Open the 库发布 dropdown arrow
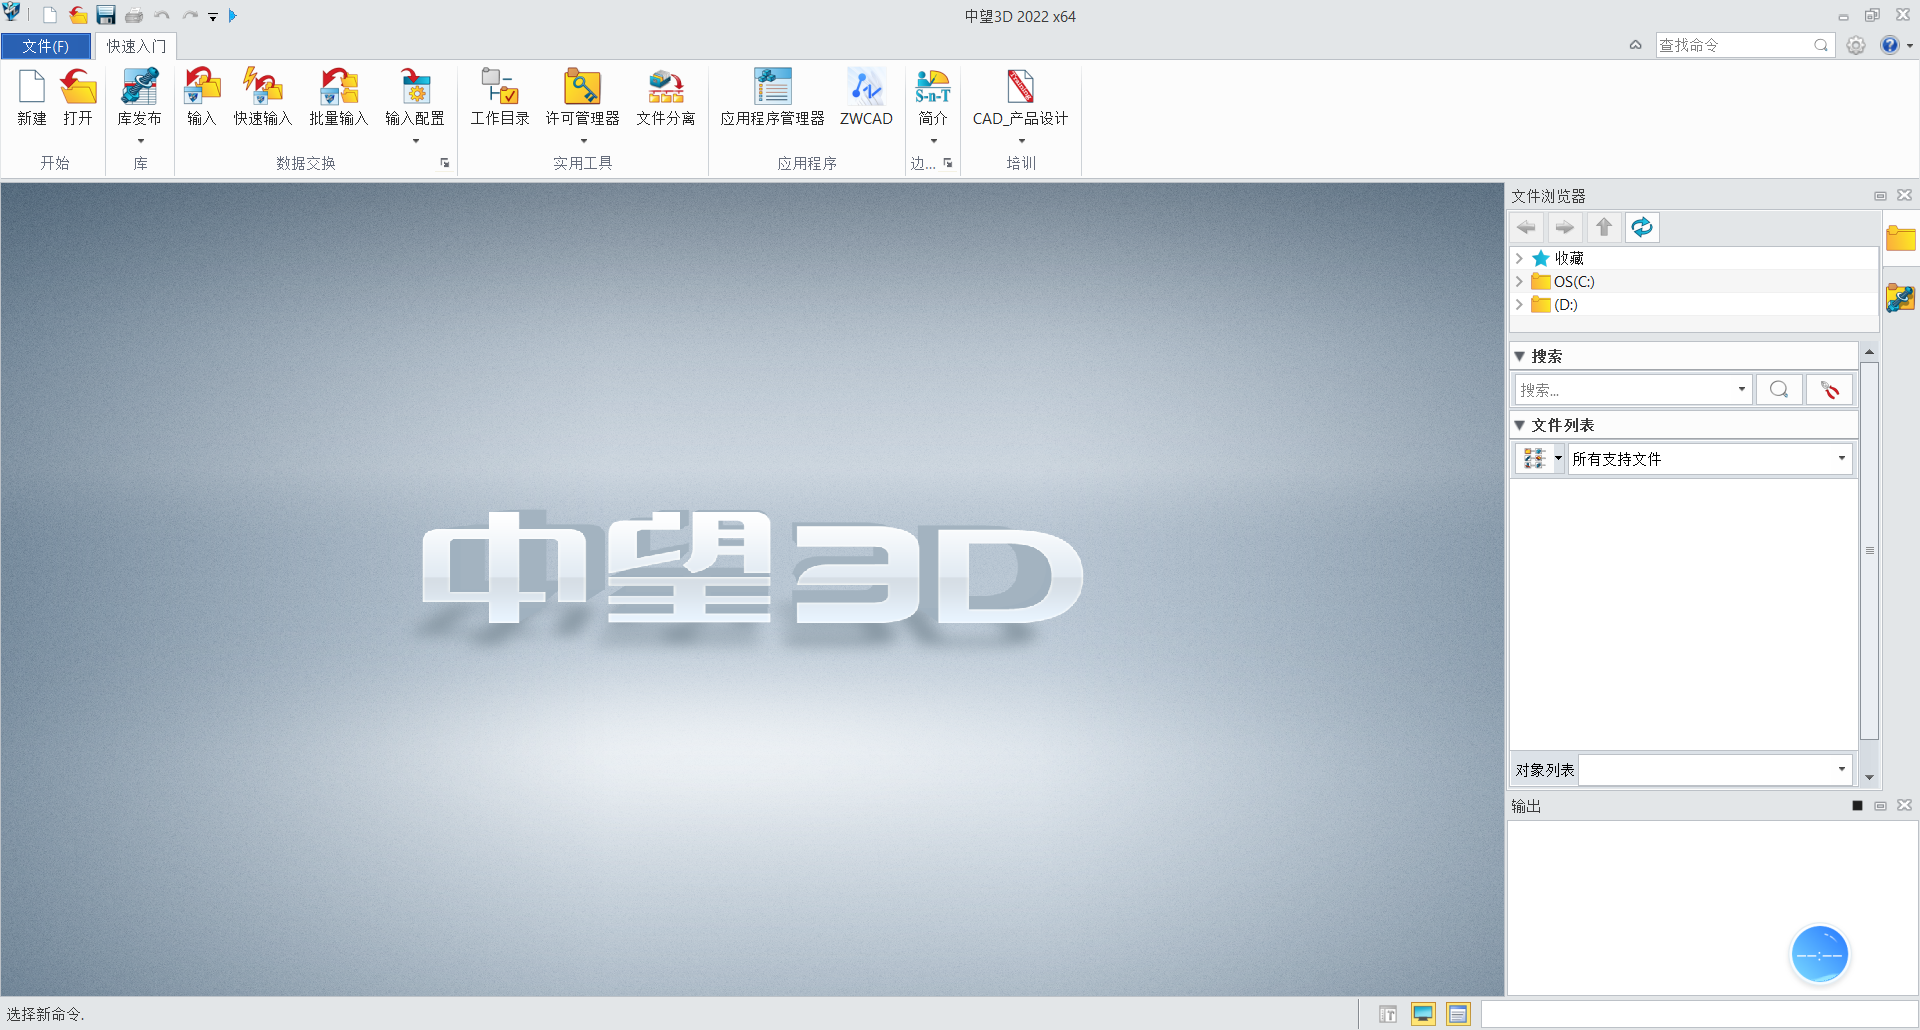 click(141, 141)
